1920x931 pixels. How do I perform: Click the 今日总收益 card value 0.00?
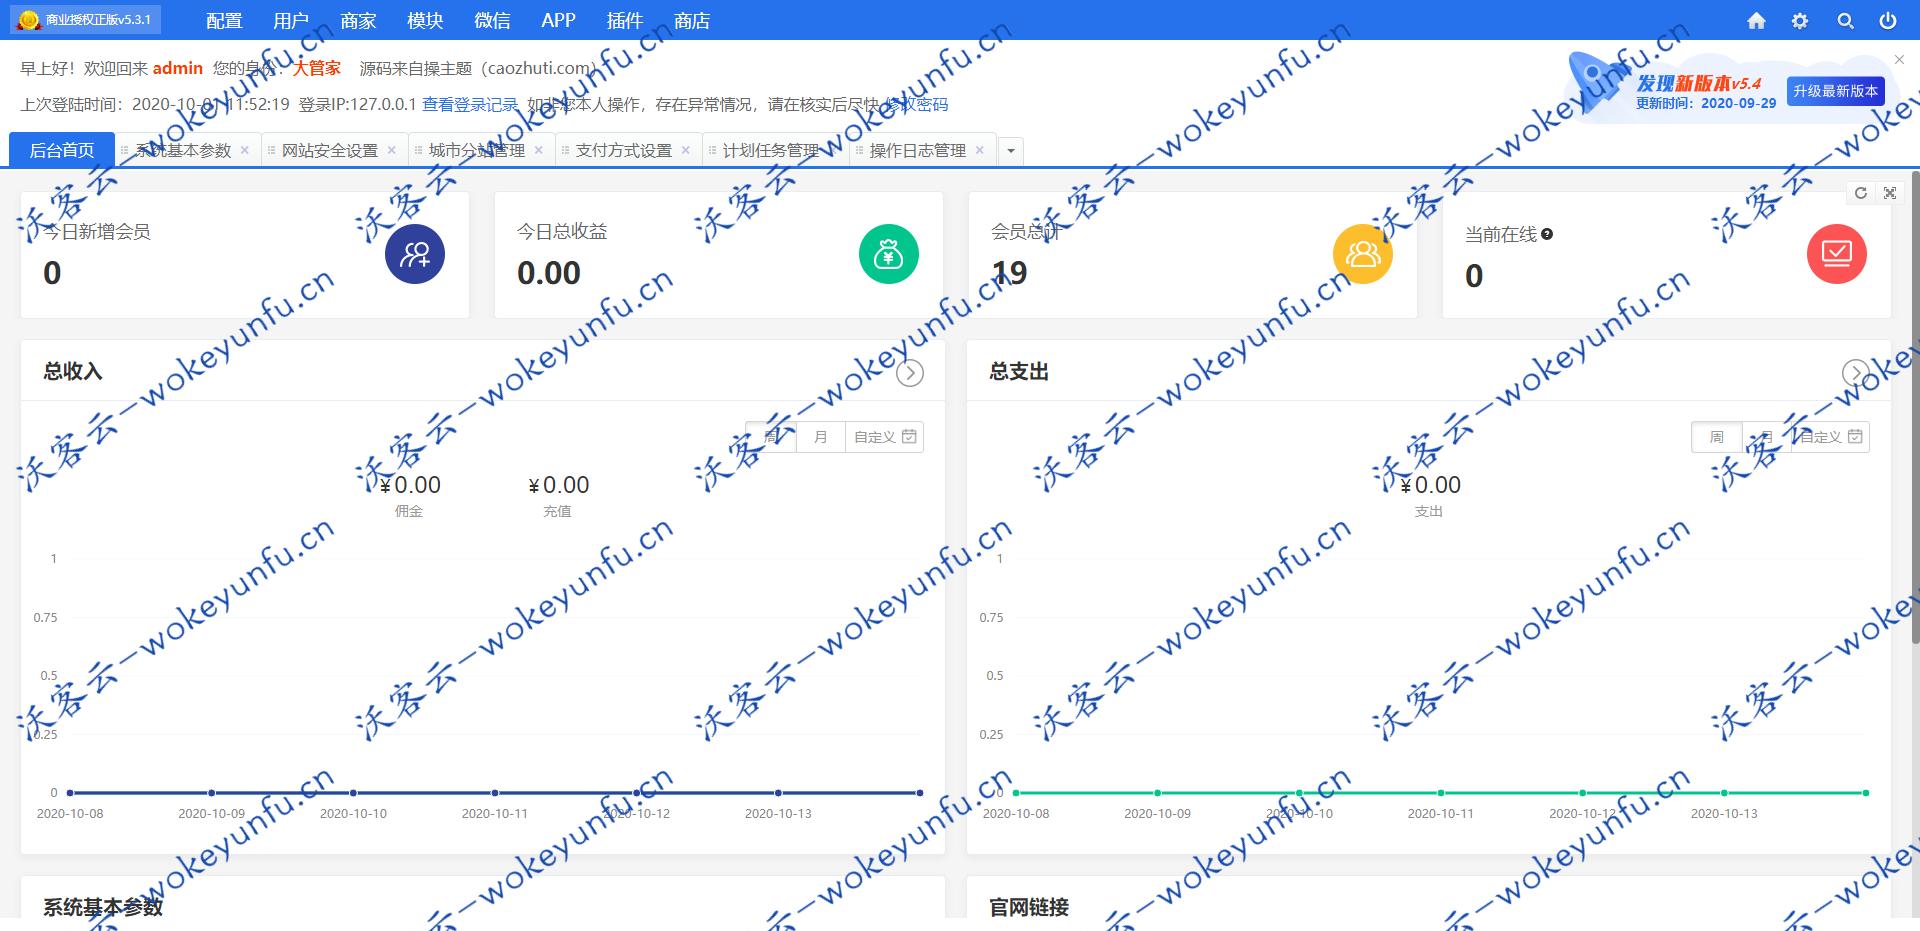[549, 273]
